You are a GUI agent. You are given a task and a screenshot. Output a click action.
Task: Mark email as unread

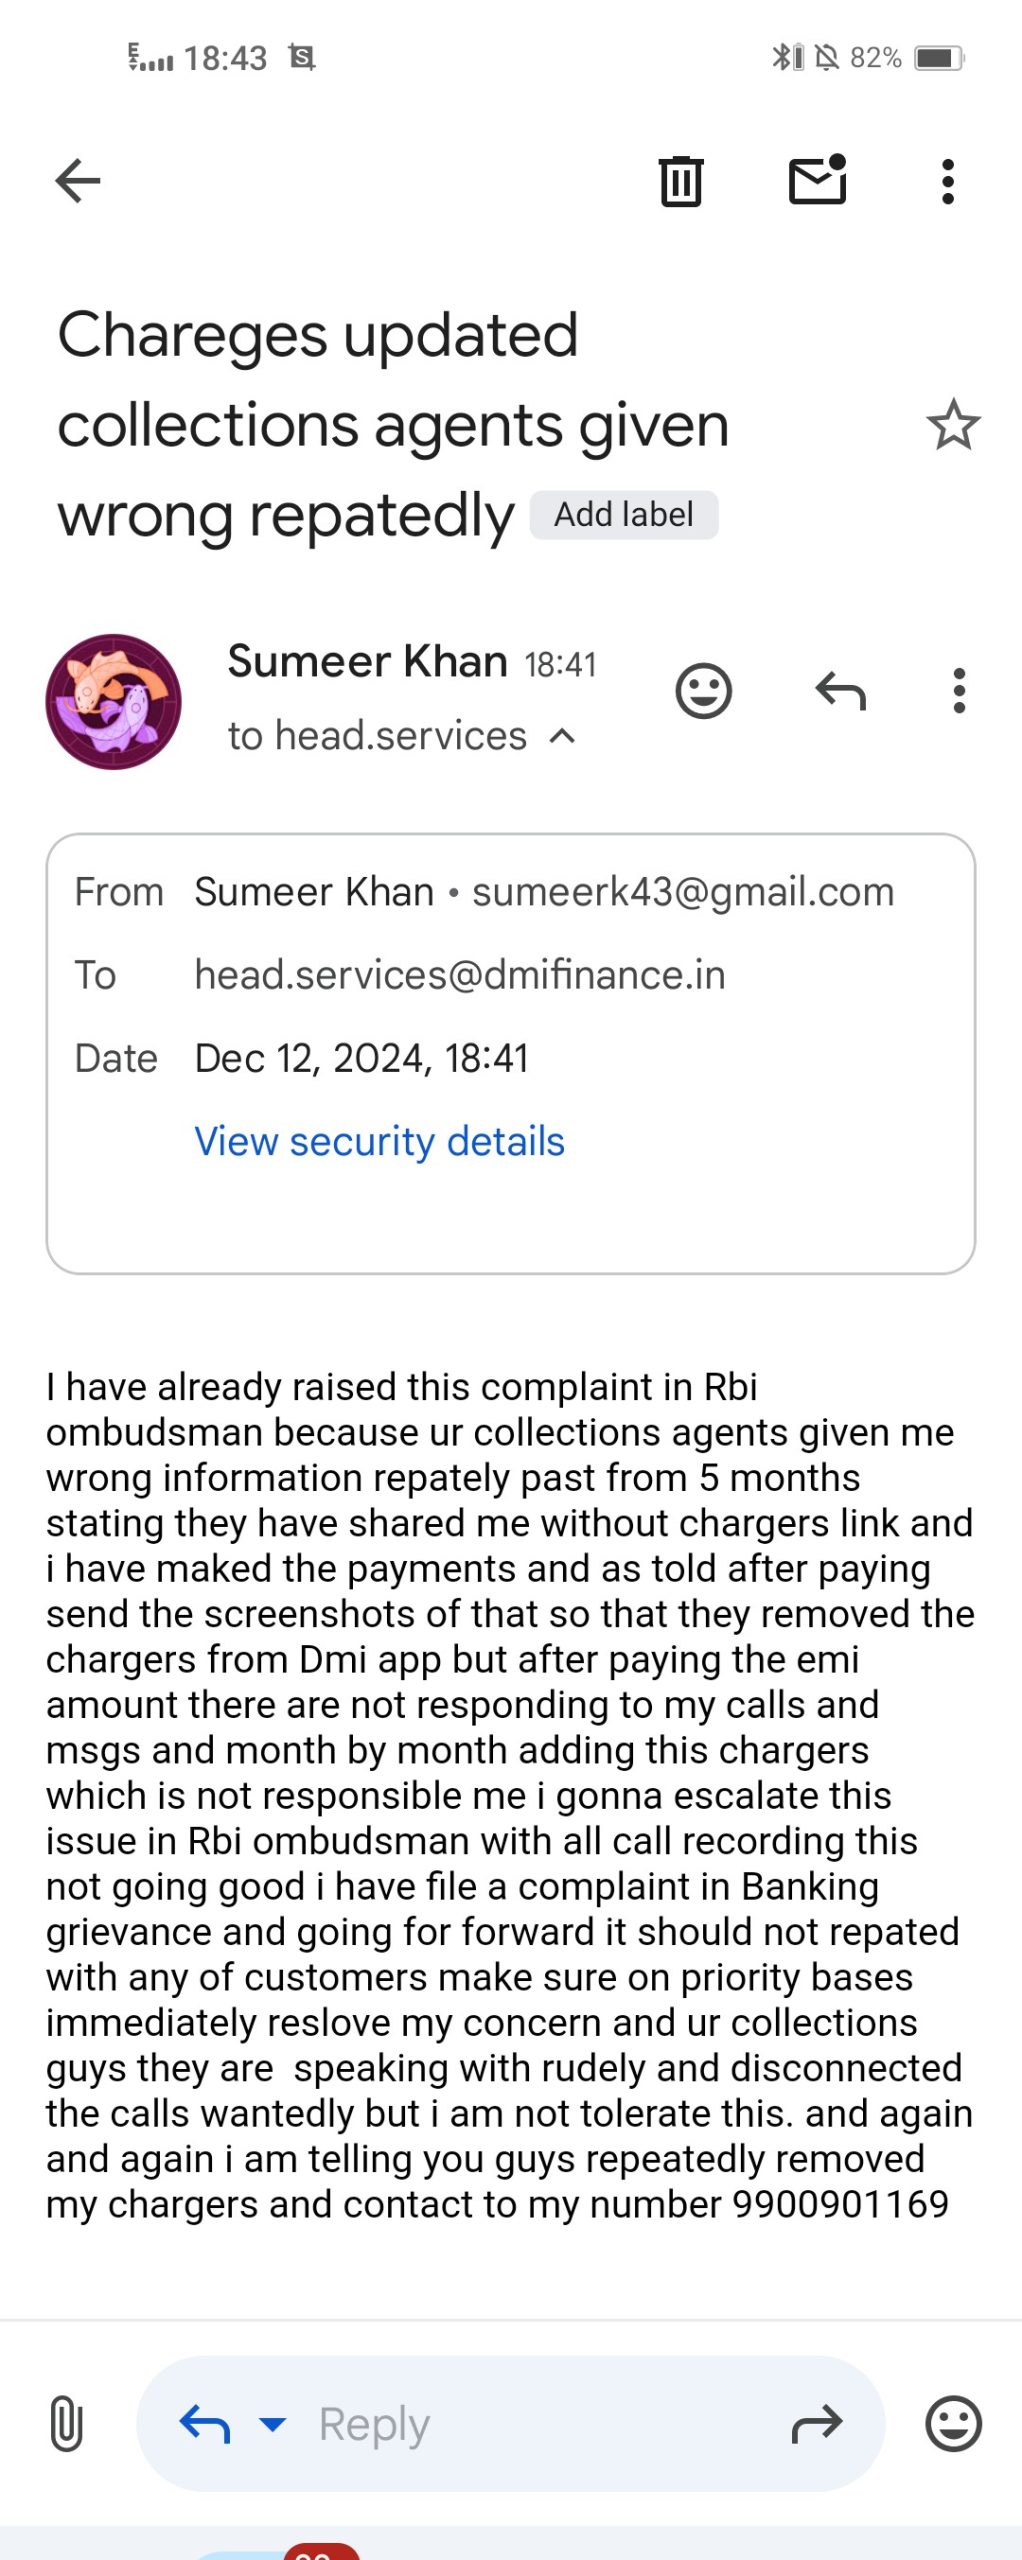click(818, 181)
